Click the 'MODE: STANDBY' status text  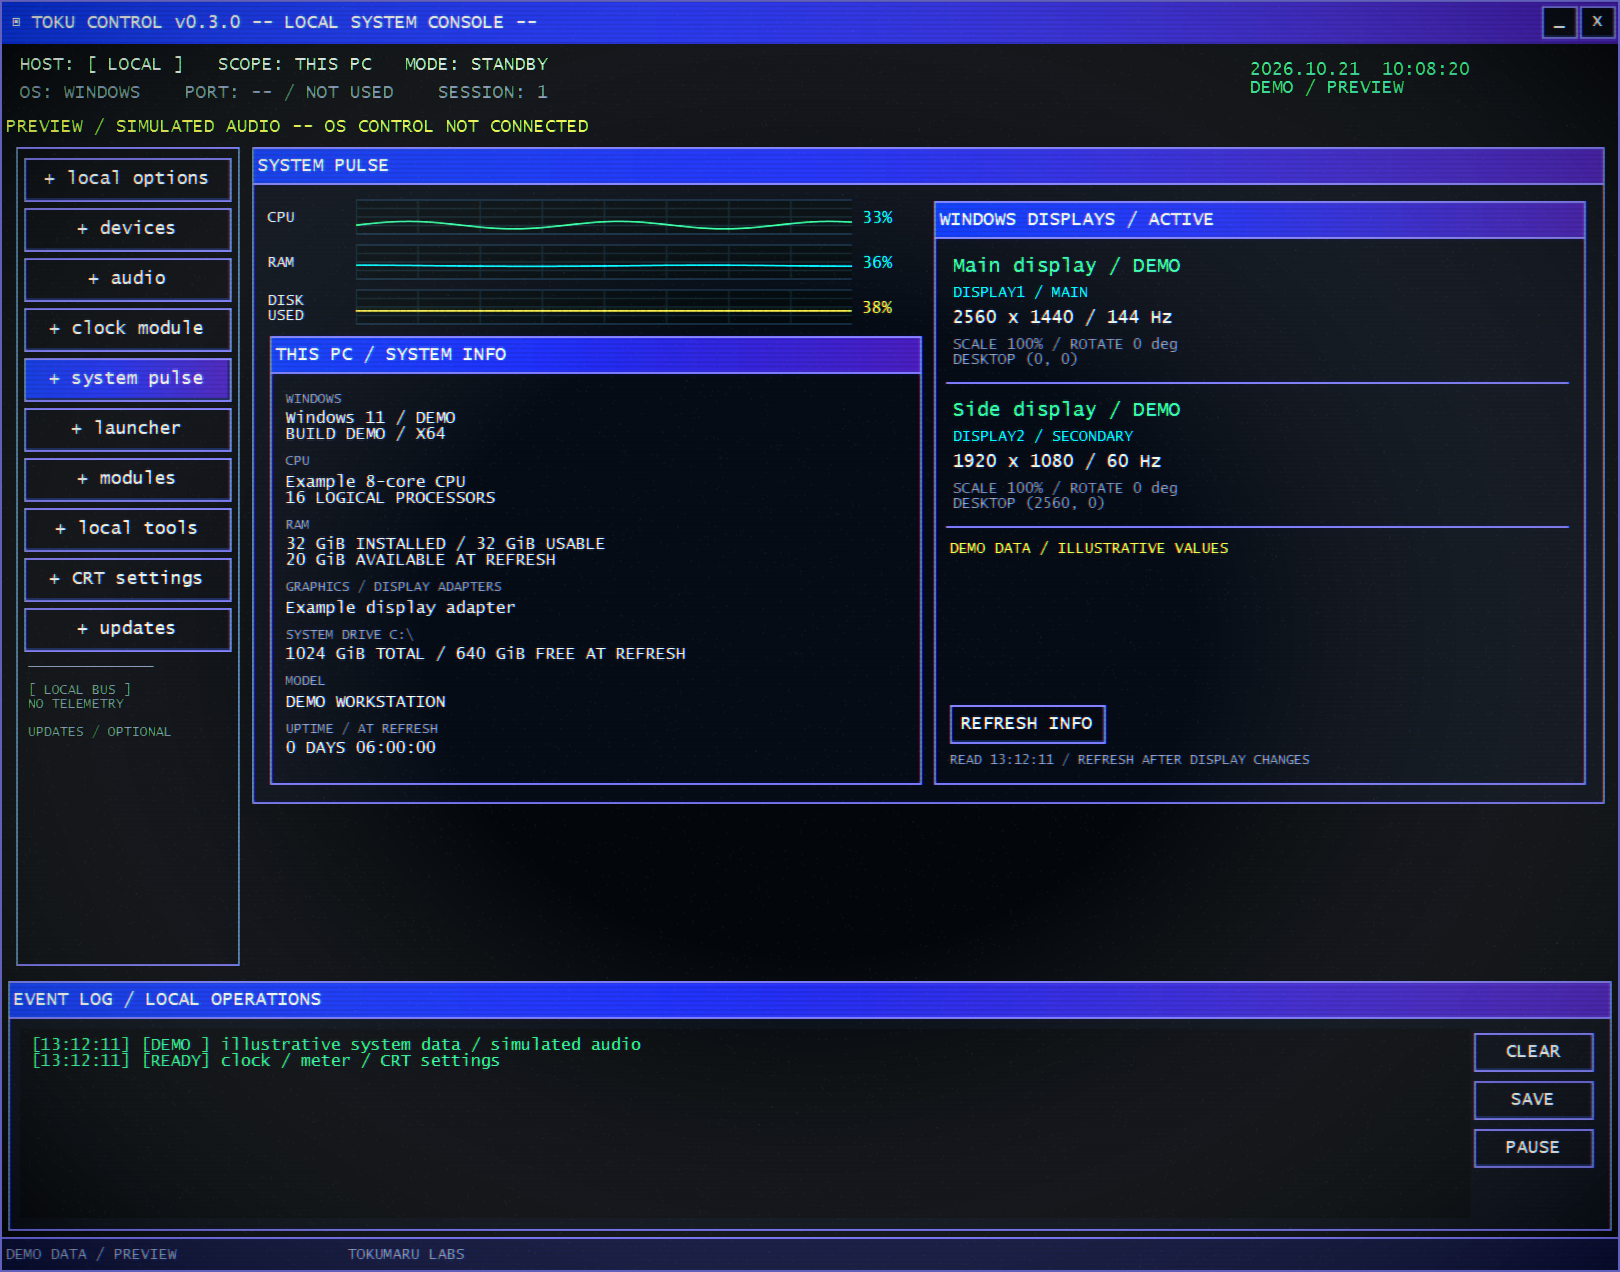(476, 65)
